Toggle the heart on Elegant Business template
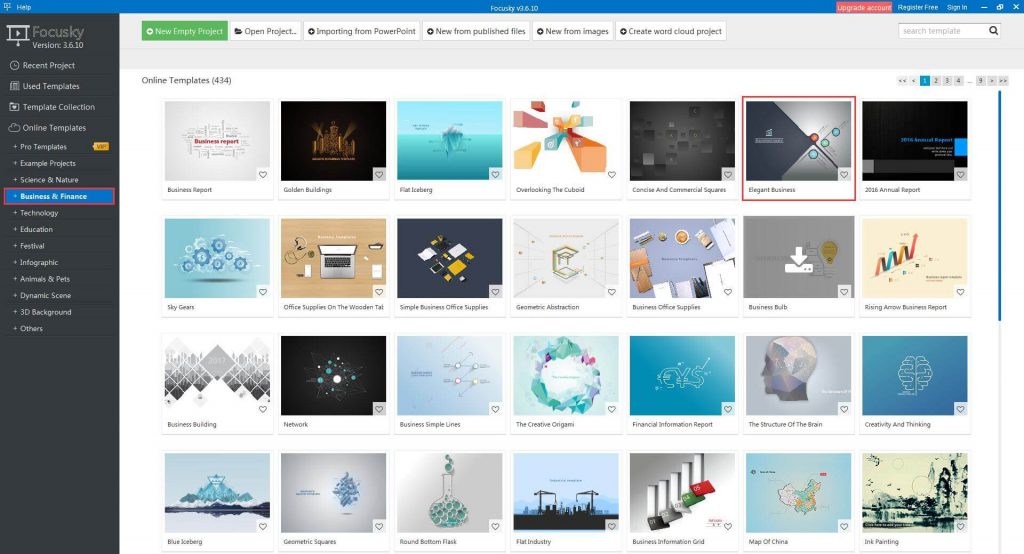The height and width of the screenshot is (554, 1024). pos(843,174)
